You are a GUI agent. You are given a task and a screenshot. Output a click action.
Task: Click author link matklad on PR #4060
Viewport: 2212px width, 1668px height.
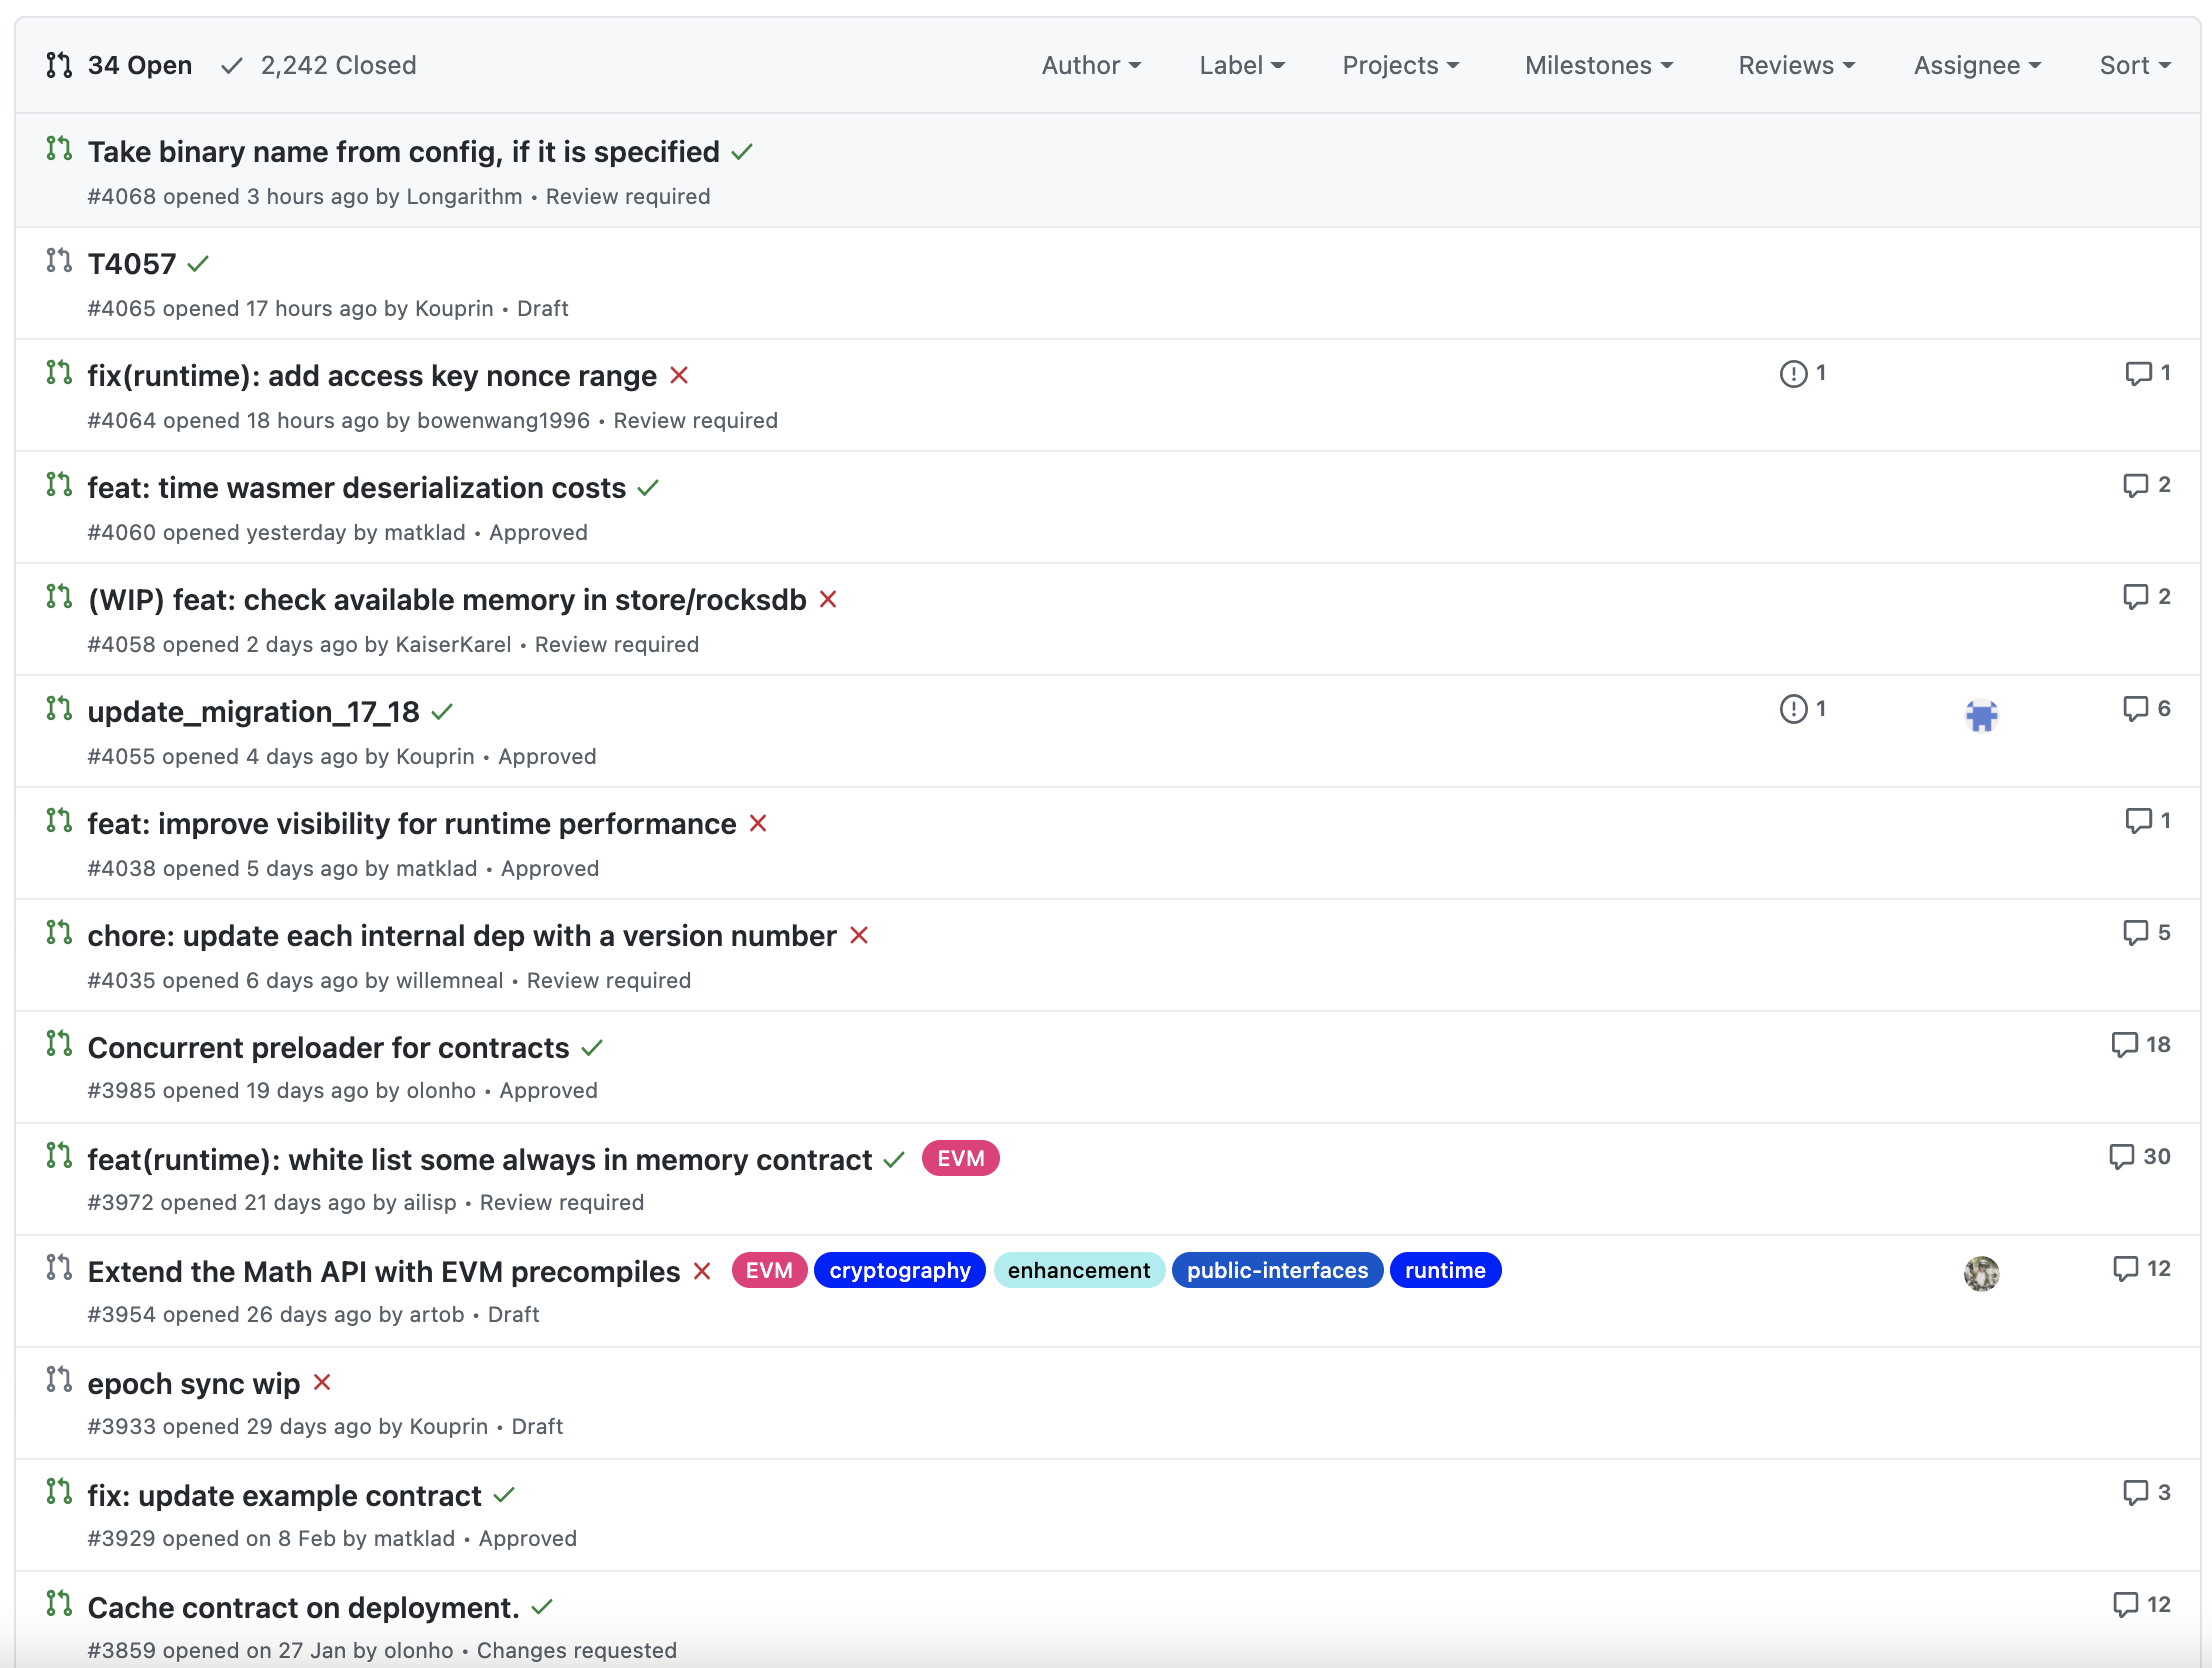point(425,533)
